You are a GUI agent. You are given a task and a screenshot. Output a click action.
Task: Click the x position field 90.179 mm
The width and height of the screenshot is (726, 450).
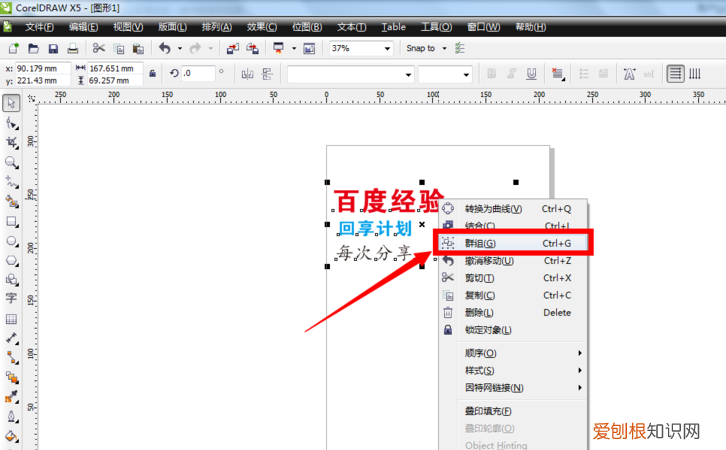pos(43,68)
